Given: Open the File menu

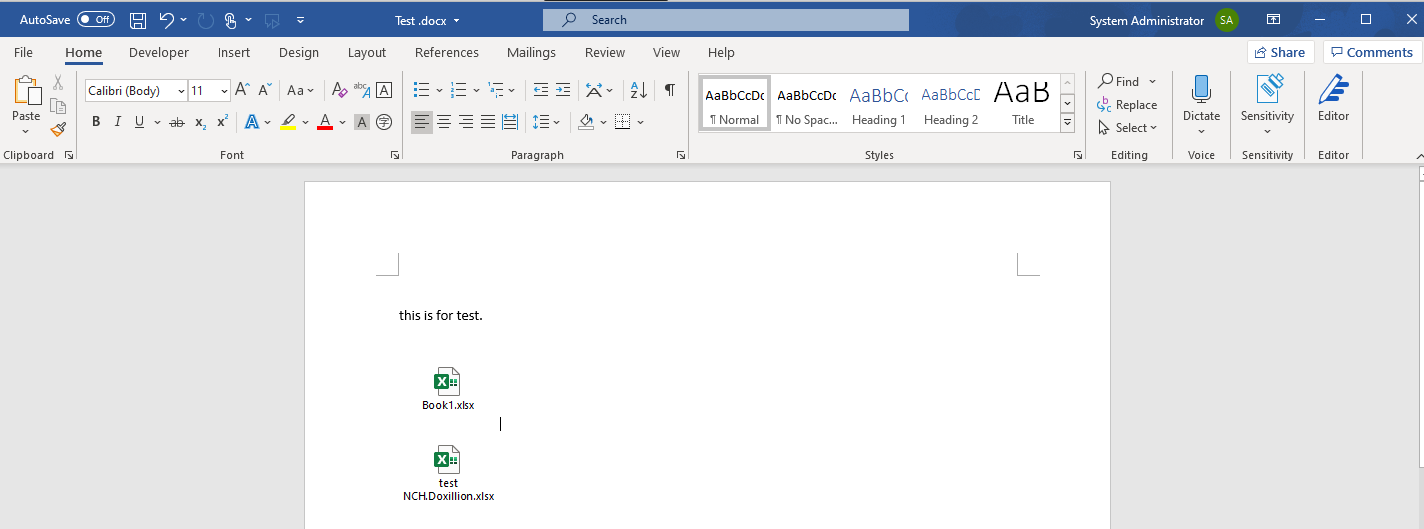Looking at the screenshot, I should point(23,52).
